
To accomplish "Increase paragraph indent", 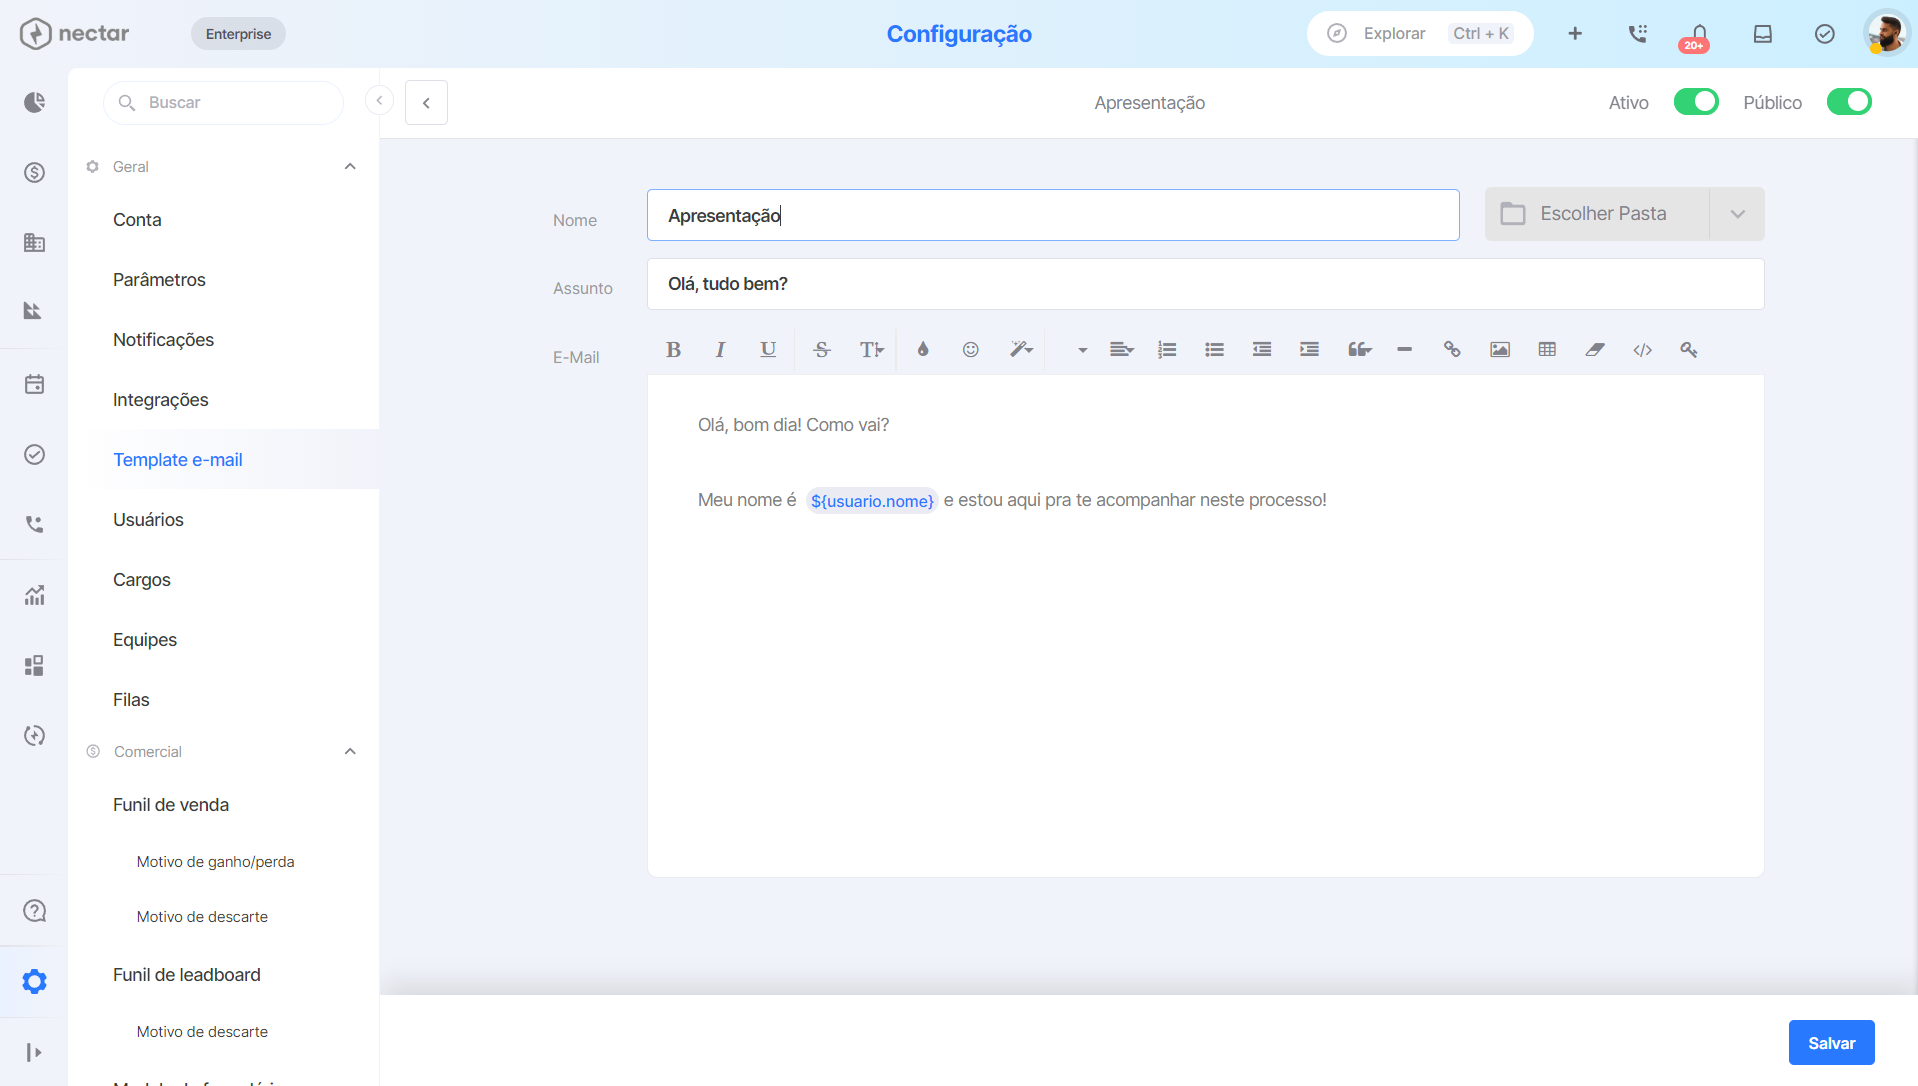I will pyautogui.click(x=1309, y=349).
